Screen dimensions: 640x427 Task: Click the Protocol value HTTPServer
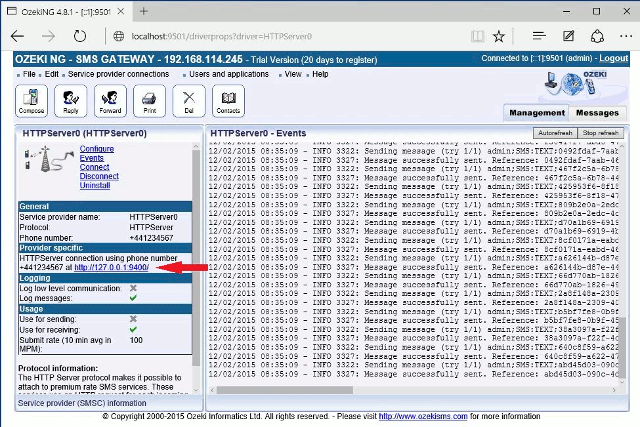pos(151,227)
